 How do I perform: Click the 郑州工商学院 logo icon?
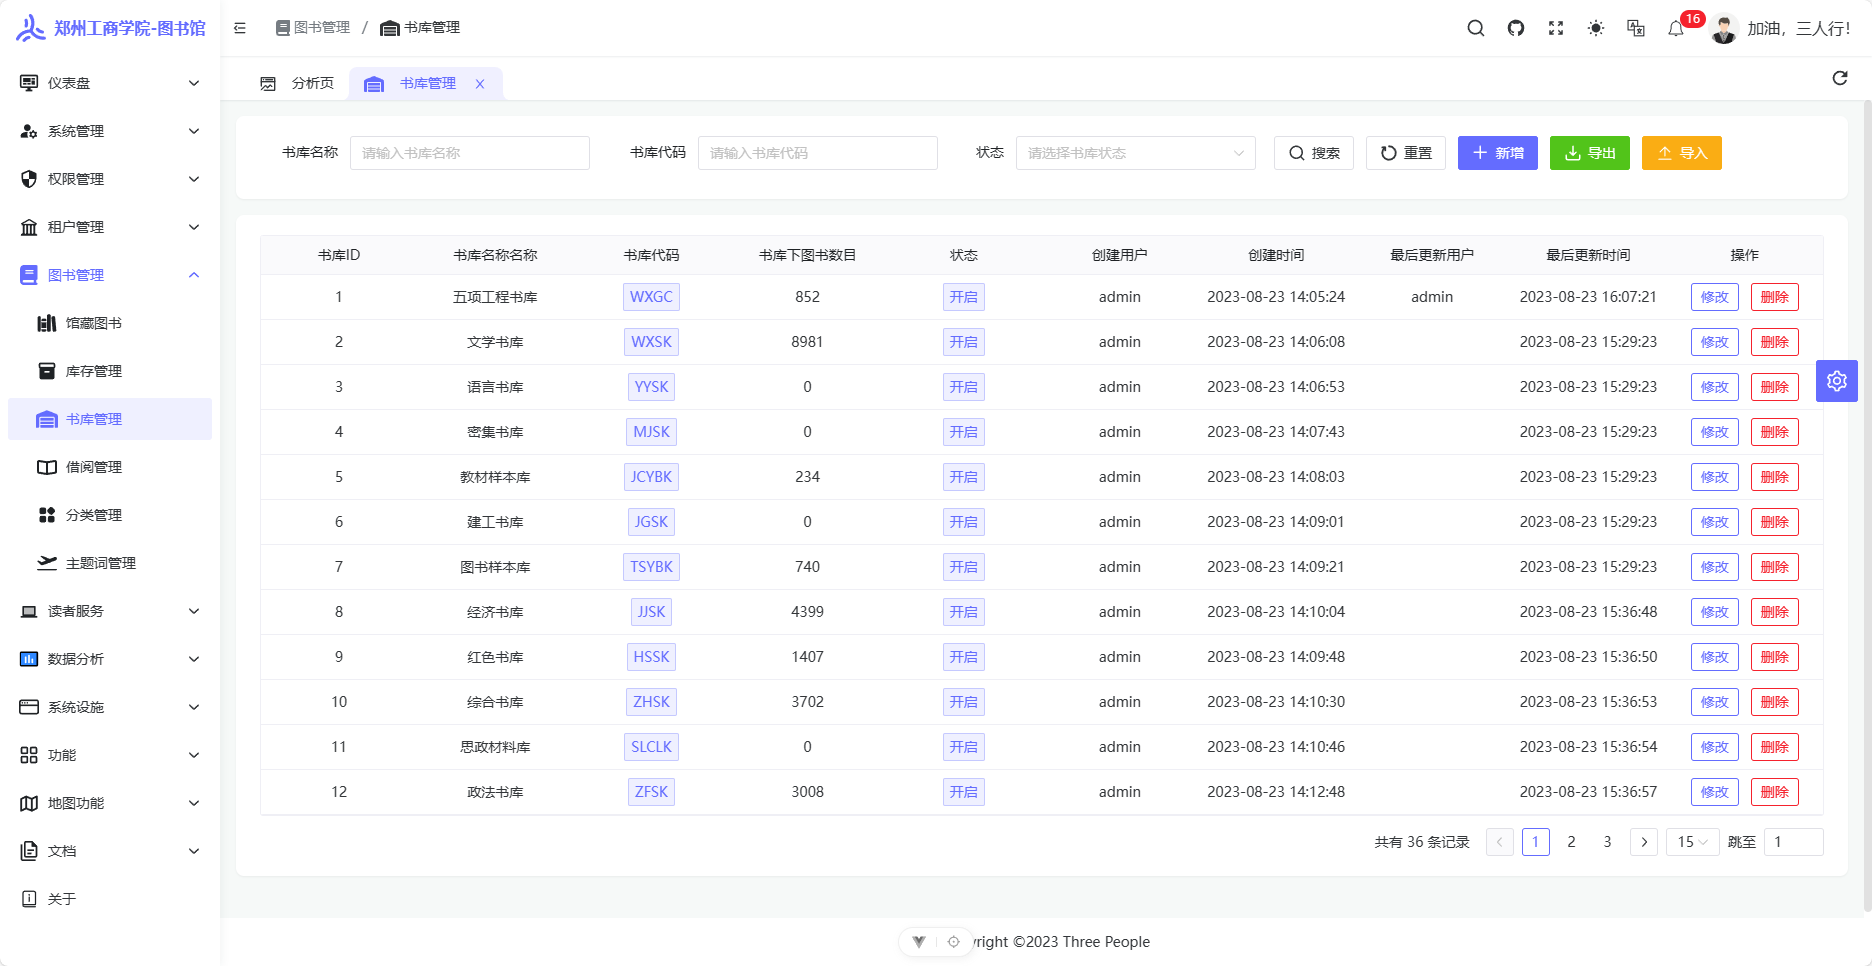[30, 28]
